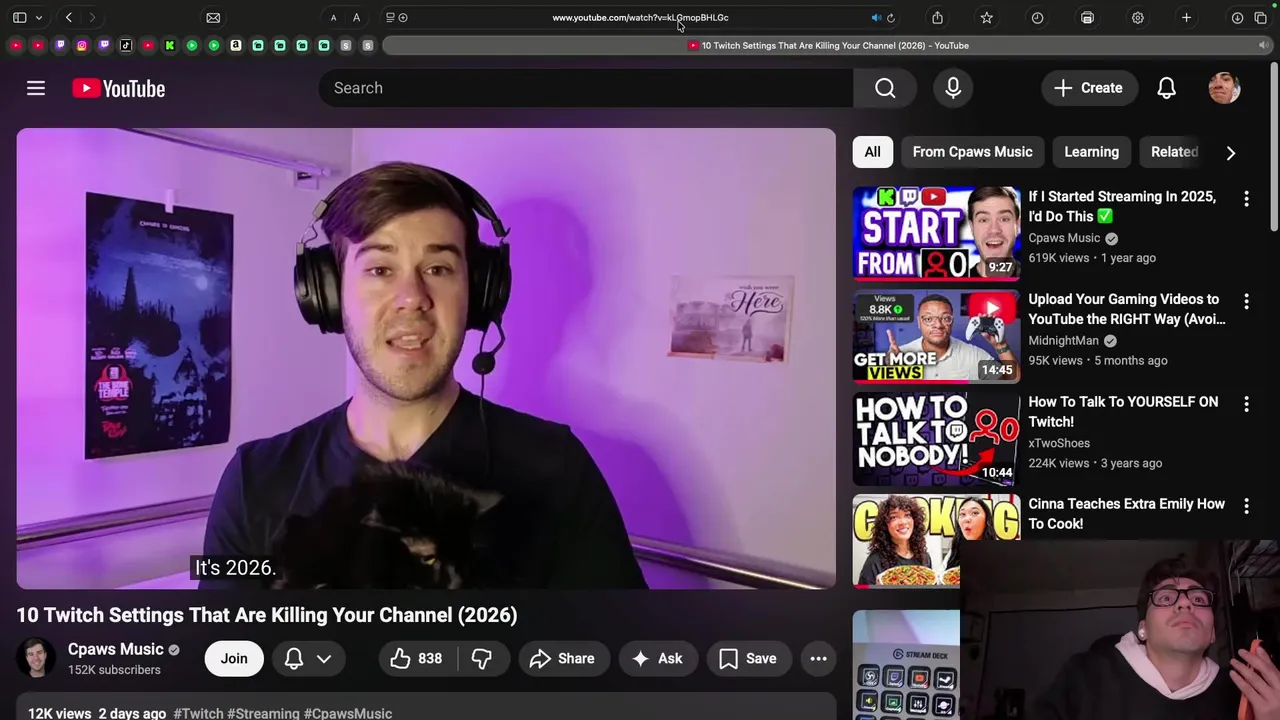Image resolution: width=1280 pixels, height=720 pixels.
Task: Reload the page
Action: pyautogui.click(x=890, y=17)
